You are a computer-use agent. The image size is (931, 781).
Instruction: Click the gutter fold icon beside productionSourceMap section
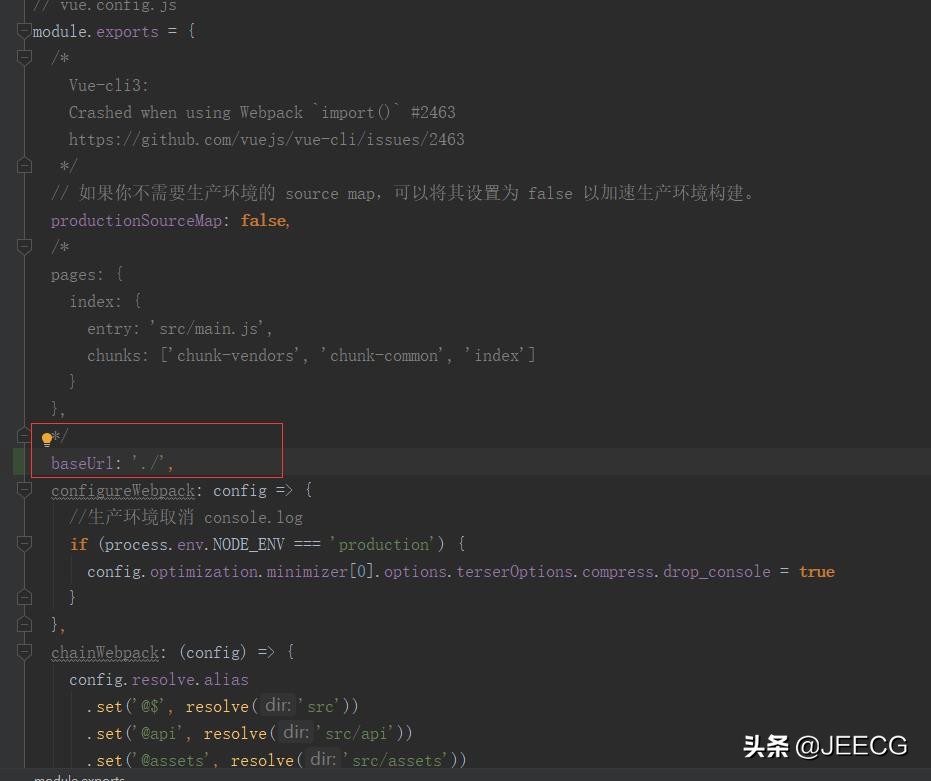point(24,164)
